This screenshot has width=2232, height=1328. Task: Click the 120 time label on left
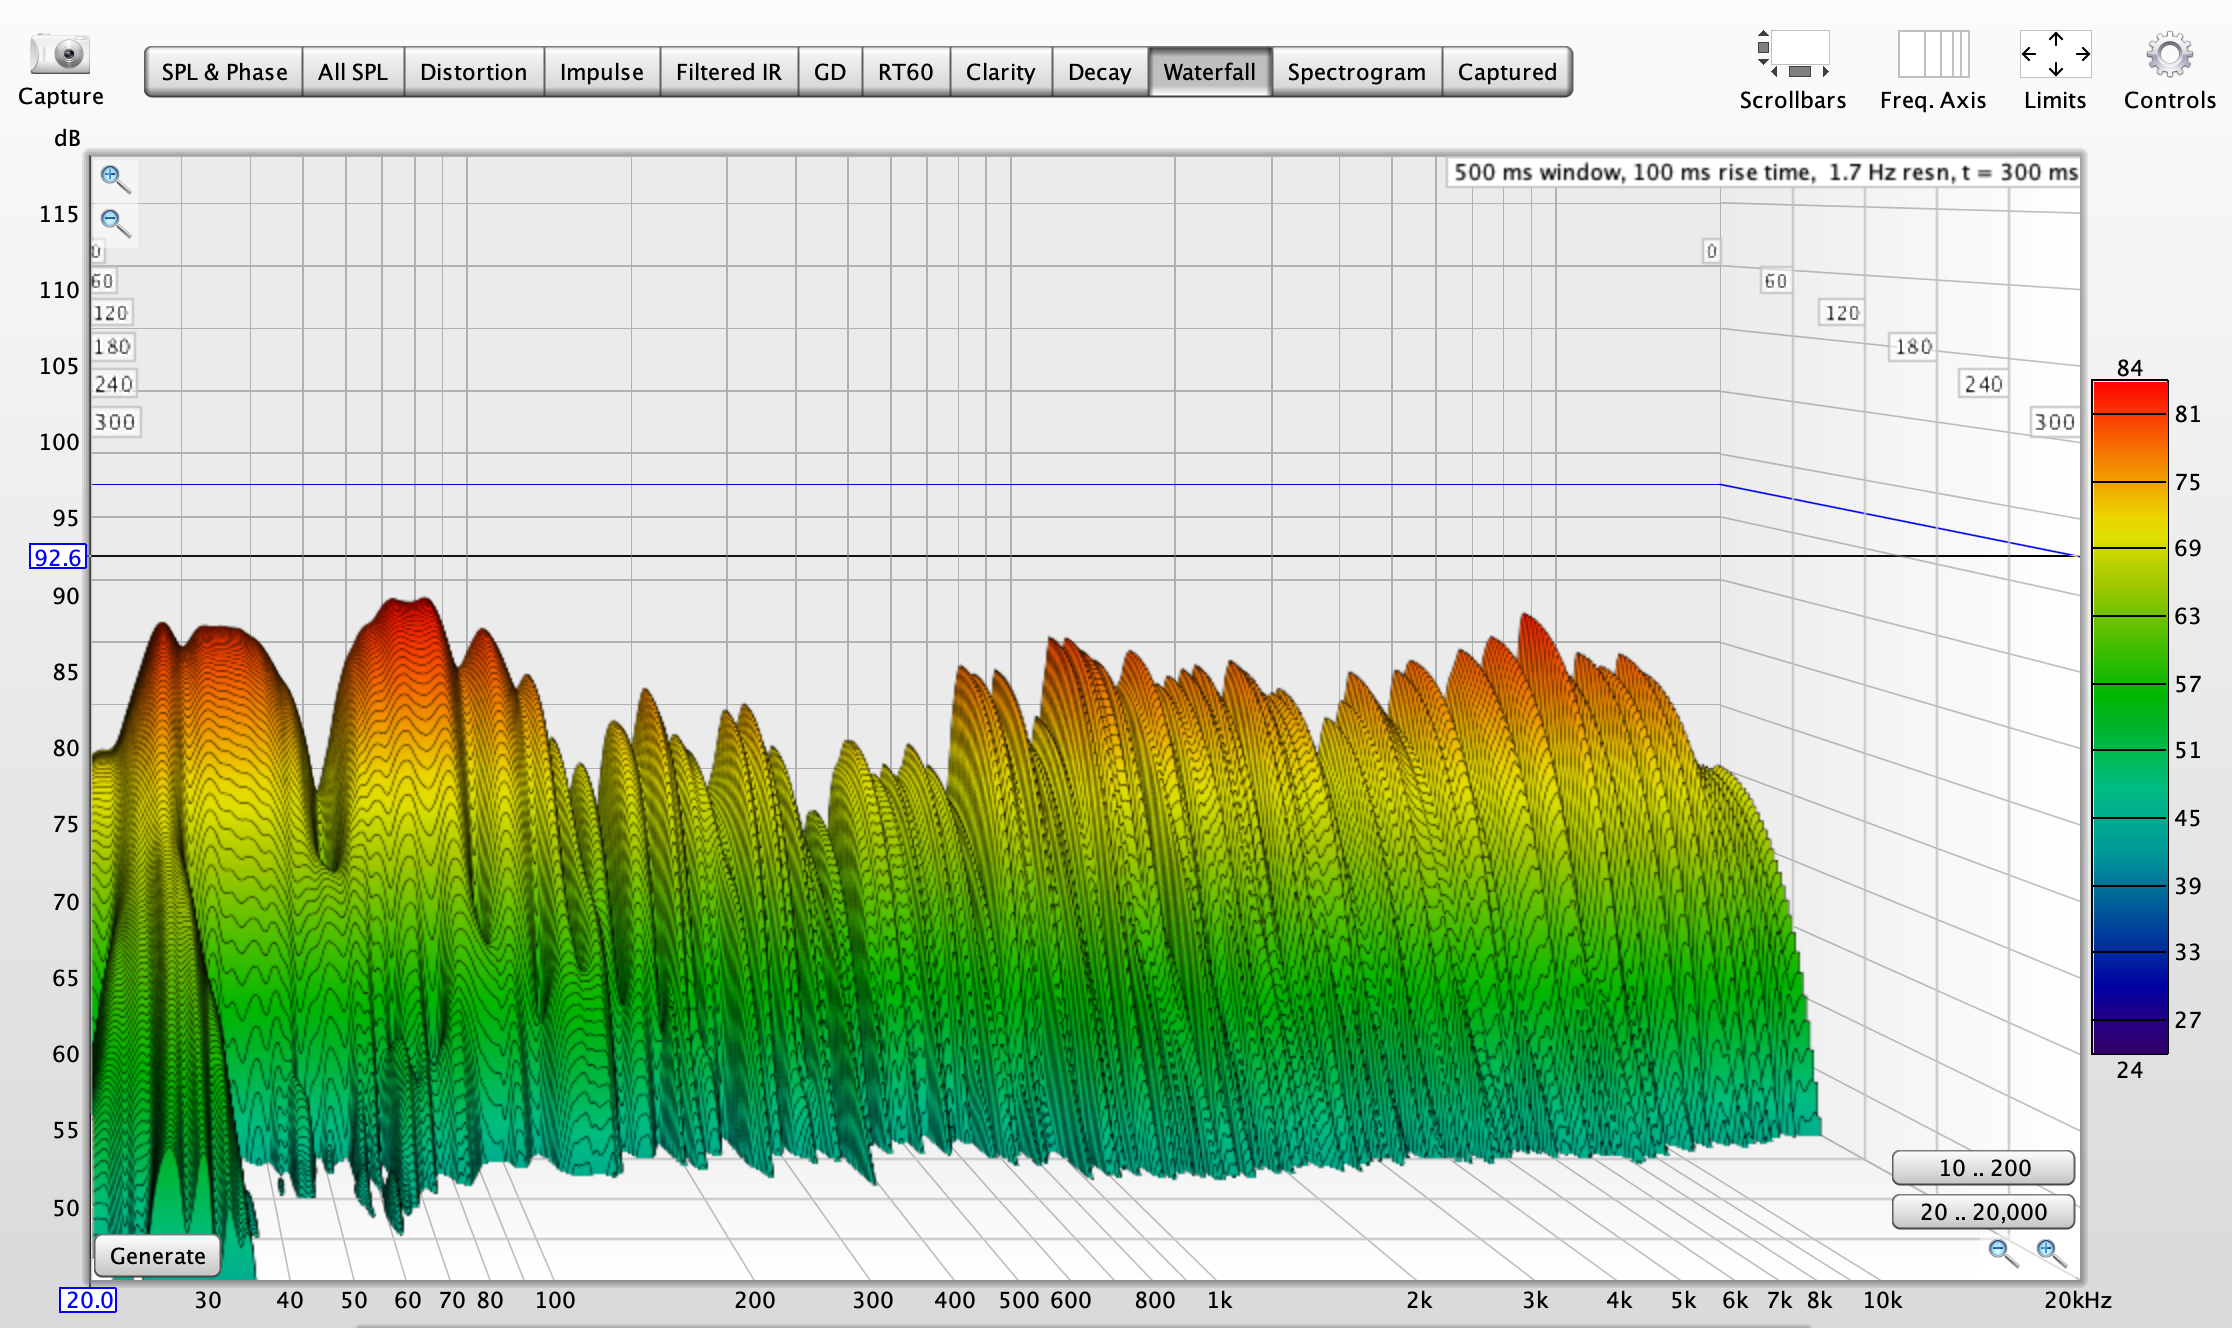(x=111, y=313)
